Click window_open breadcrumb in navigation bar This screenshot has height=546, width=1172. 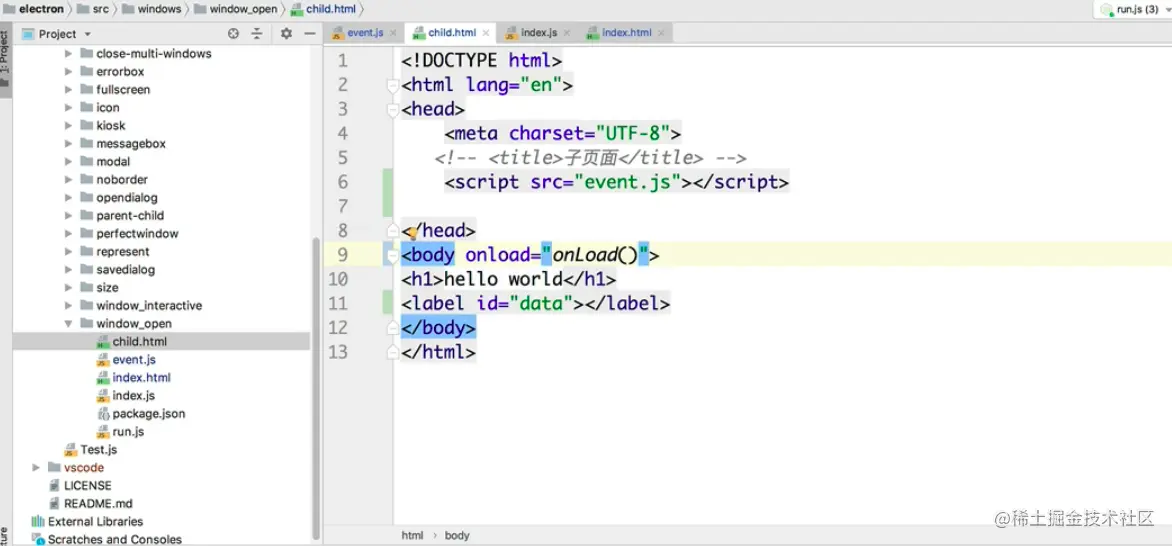pyautogui.click(x=235, y=9)
